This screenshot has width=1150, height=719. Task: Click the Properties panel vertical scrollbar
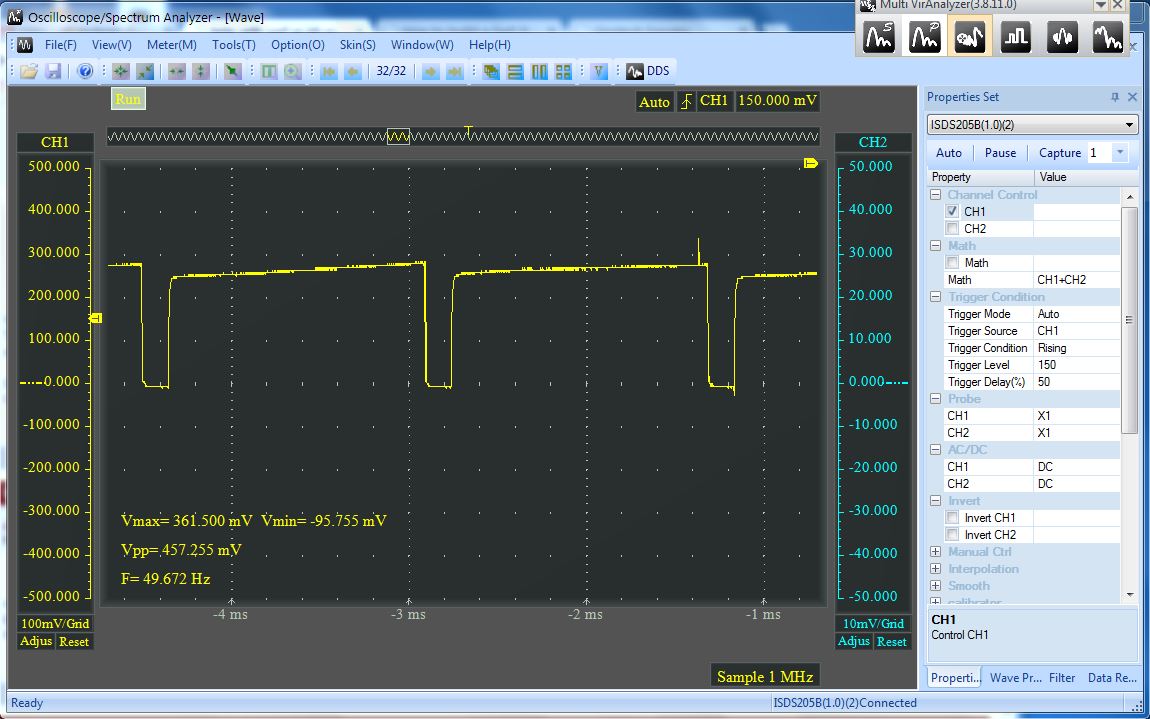point(1129,320)
